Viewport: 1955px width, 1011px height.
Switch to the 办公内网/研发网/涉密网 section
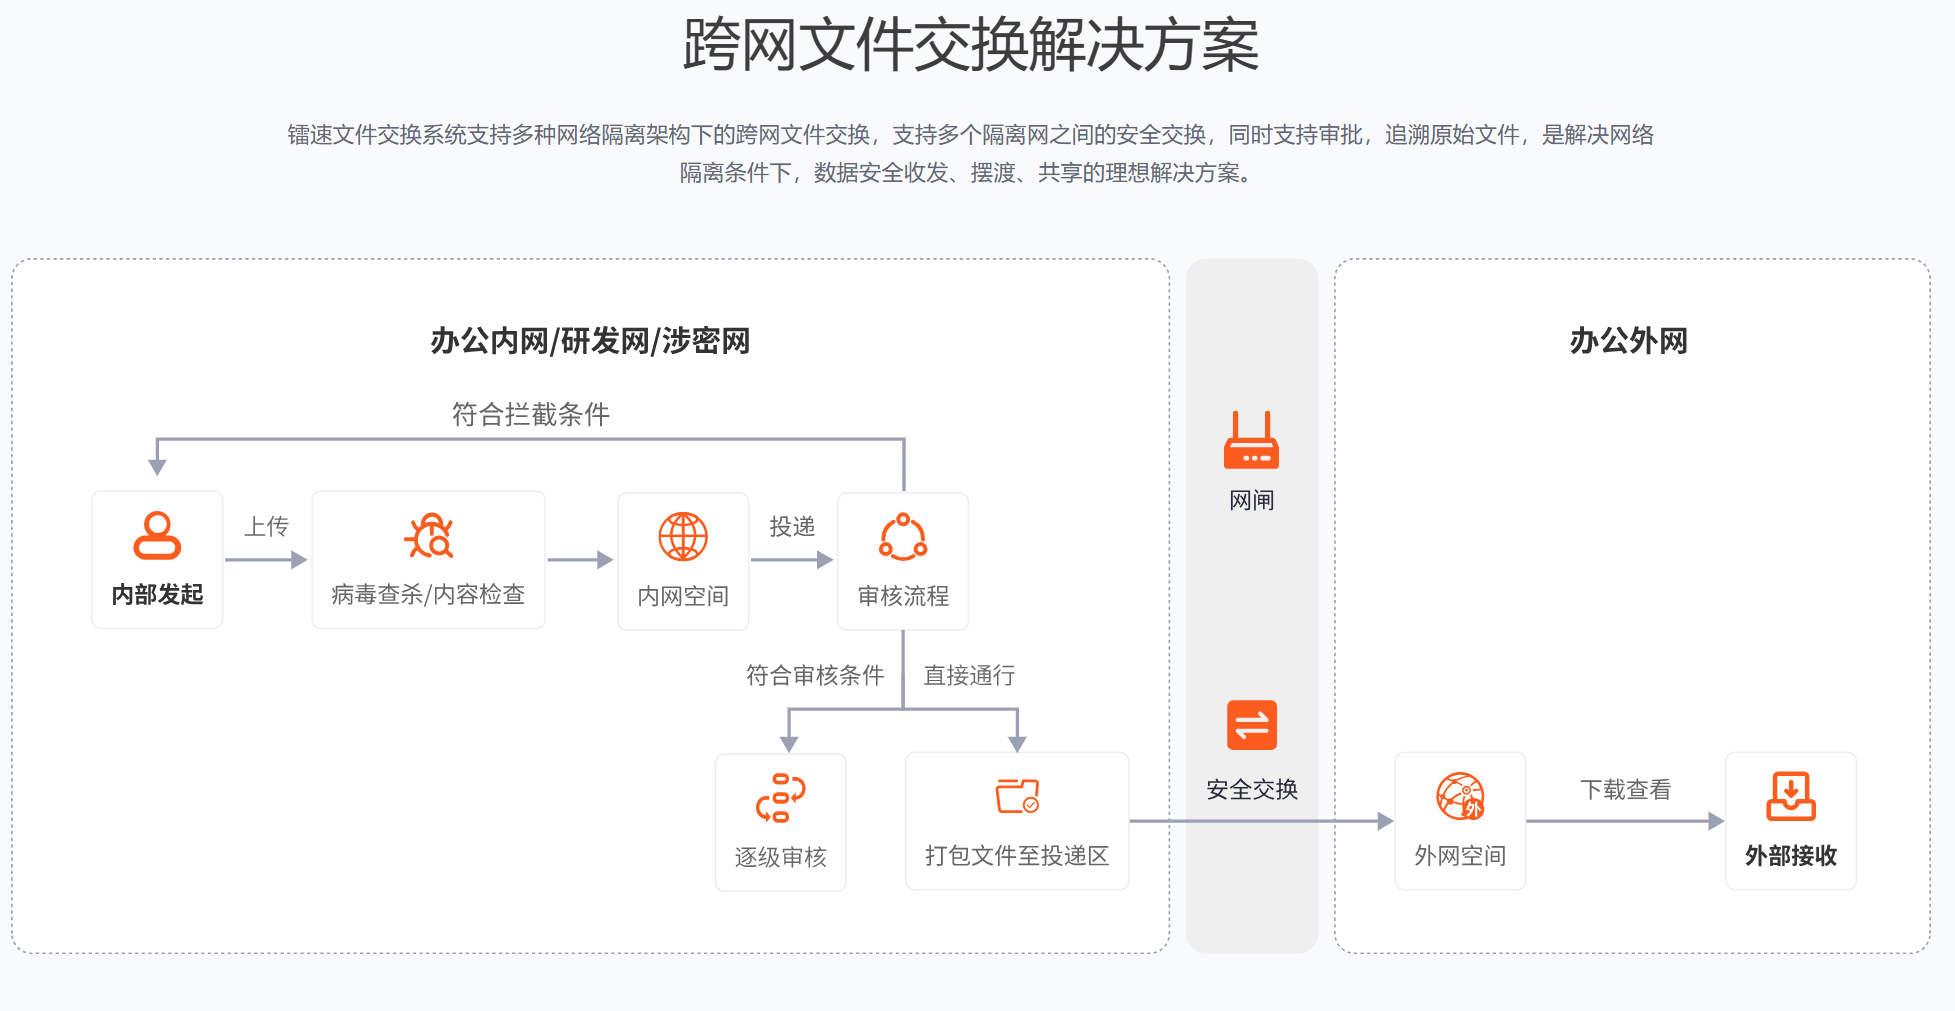pyautogui.click(x=588, y=341)
